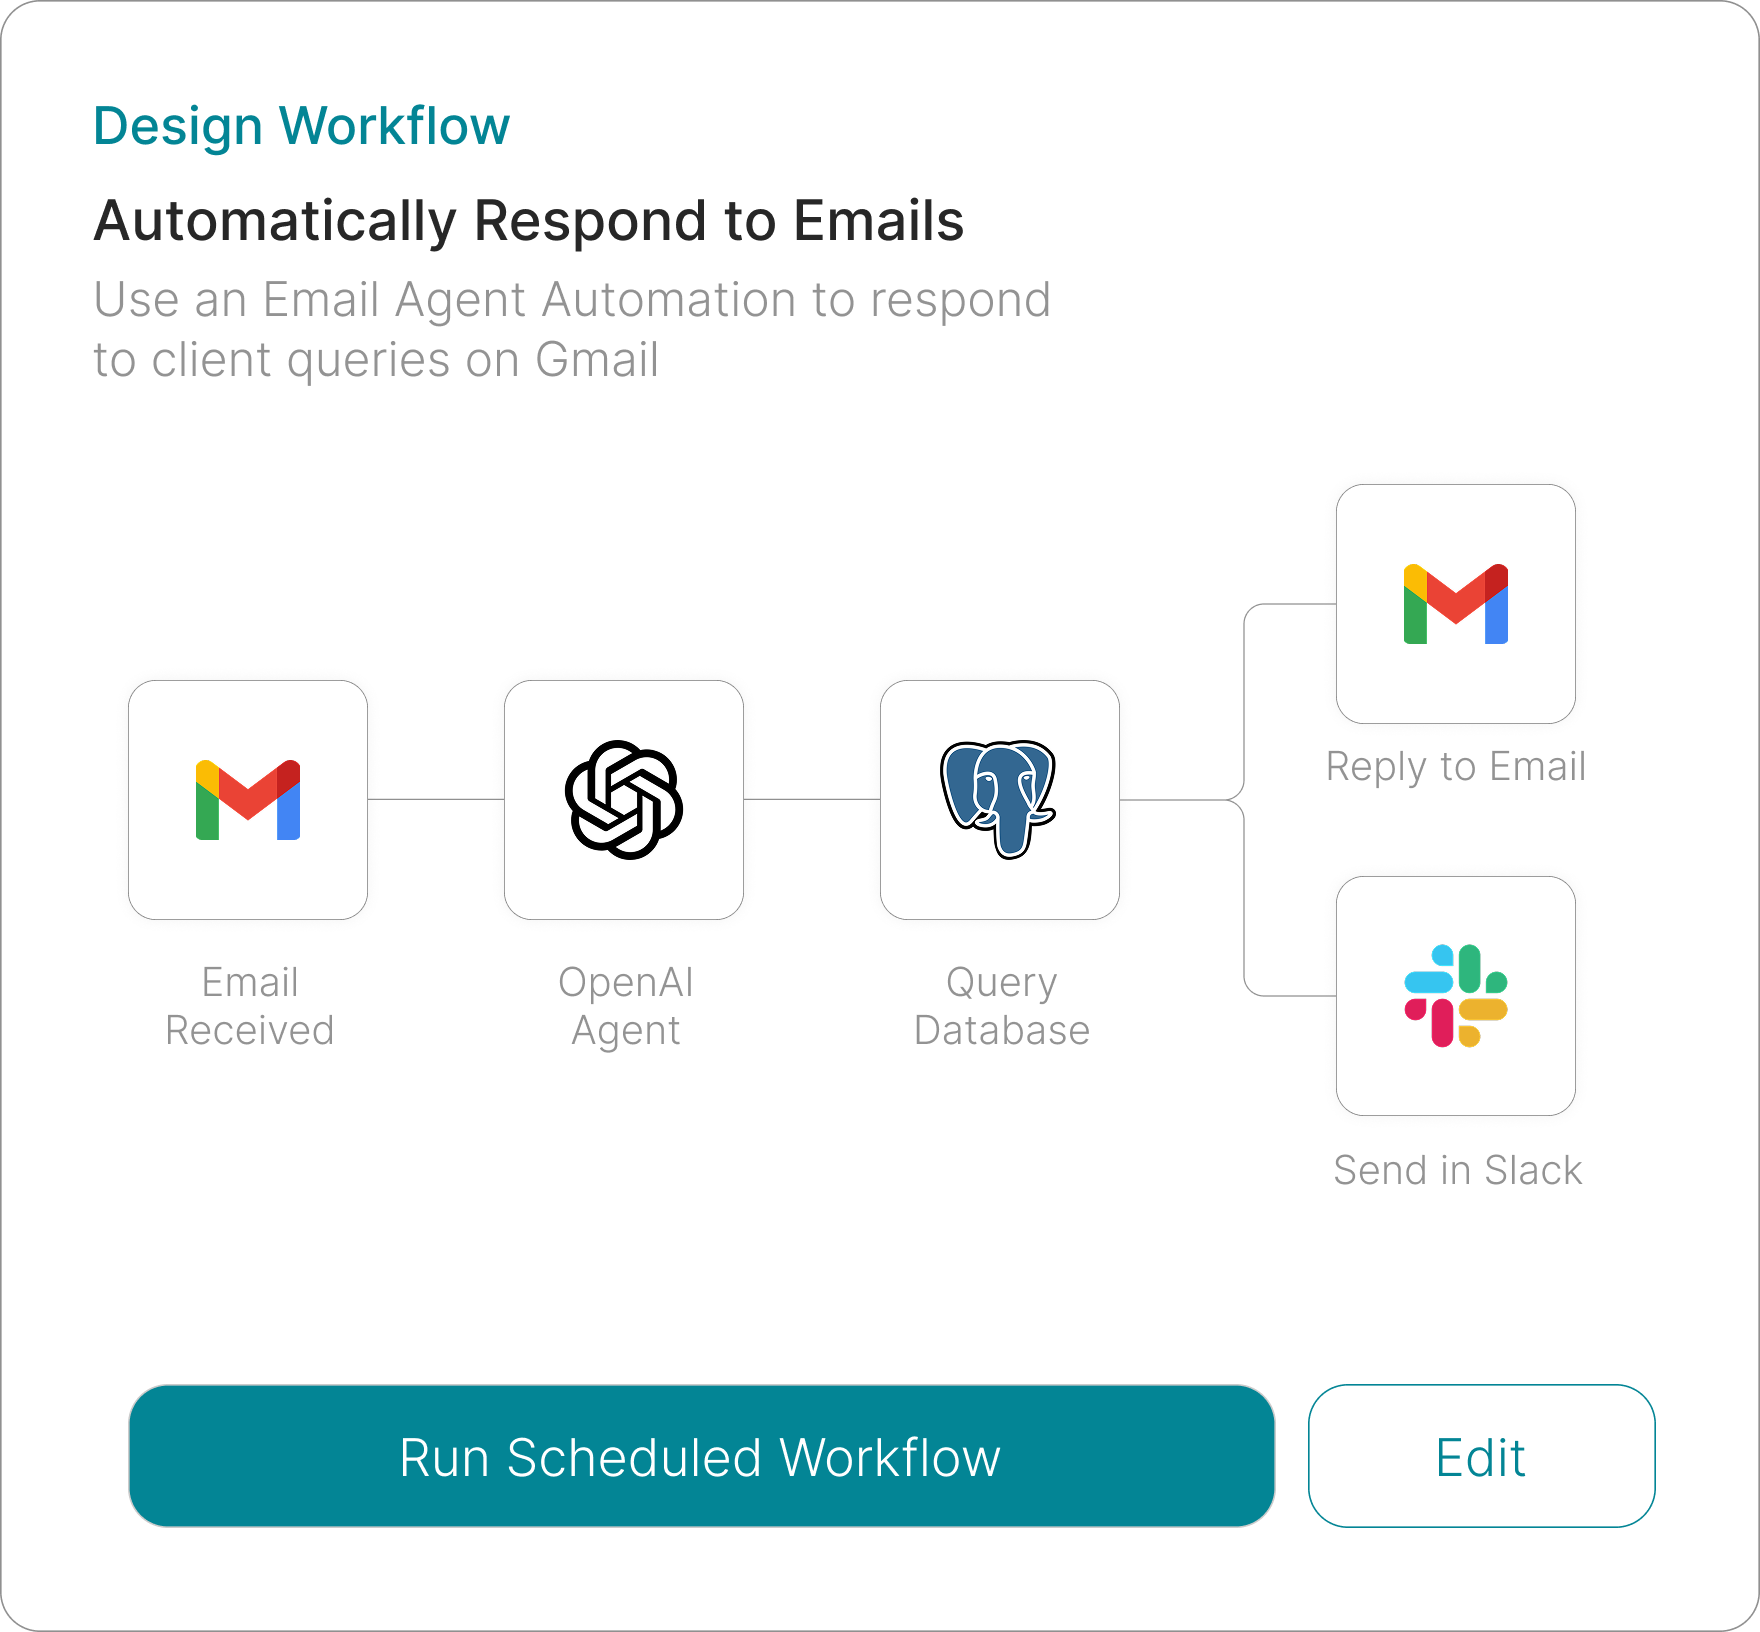Select the Slack logo node
The height and width of the screenshot is (1632, 1760).
[1455, 996]
